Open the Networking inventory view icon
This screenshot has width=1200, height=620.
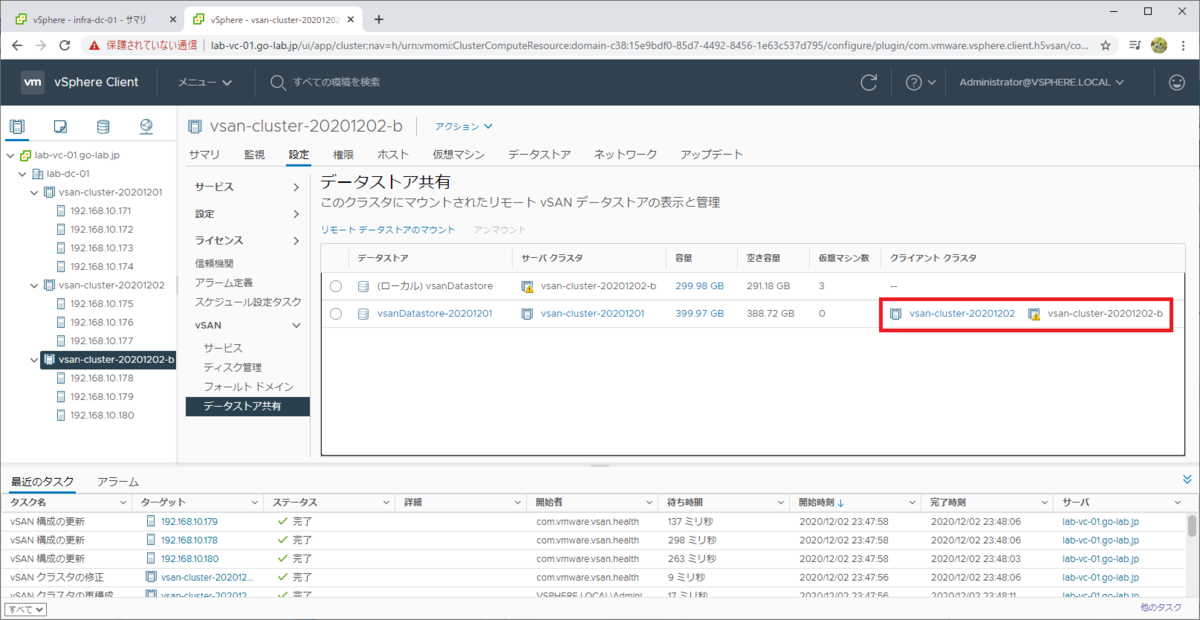click(146, 126)
